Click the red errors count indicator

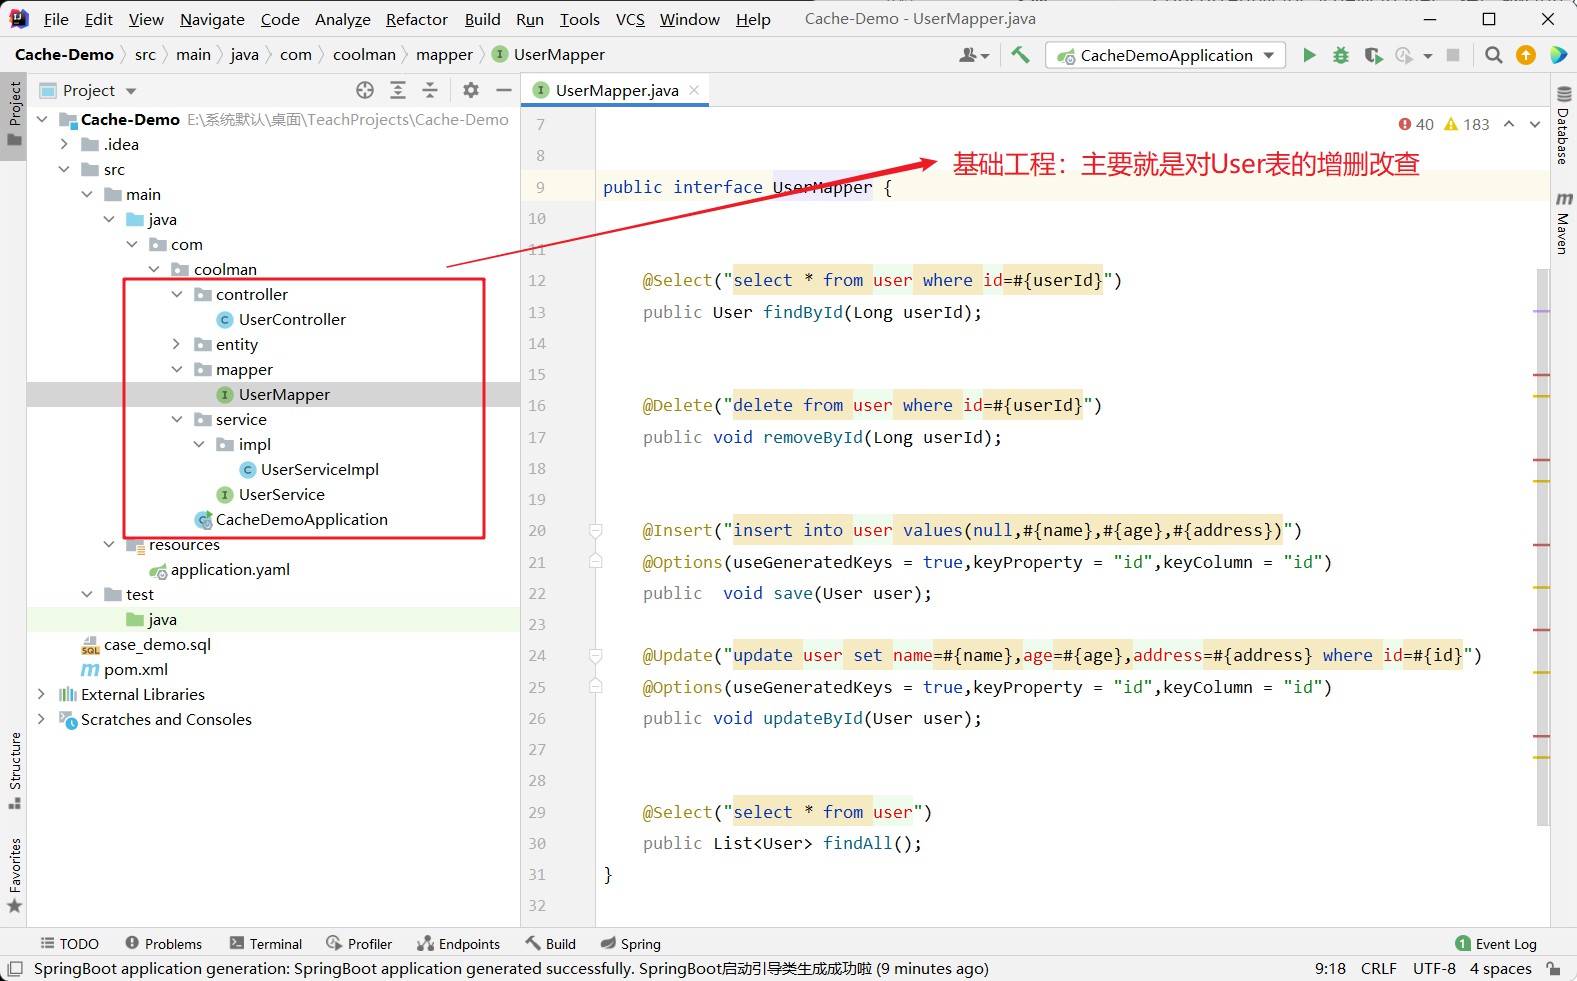click(x=1416, y=124)
